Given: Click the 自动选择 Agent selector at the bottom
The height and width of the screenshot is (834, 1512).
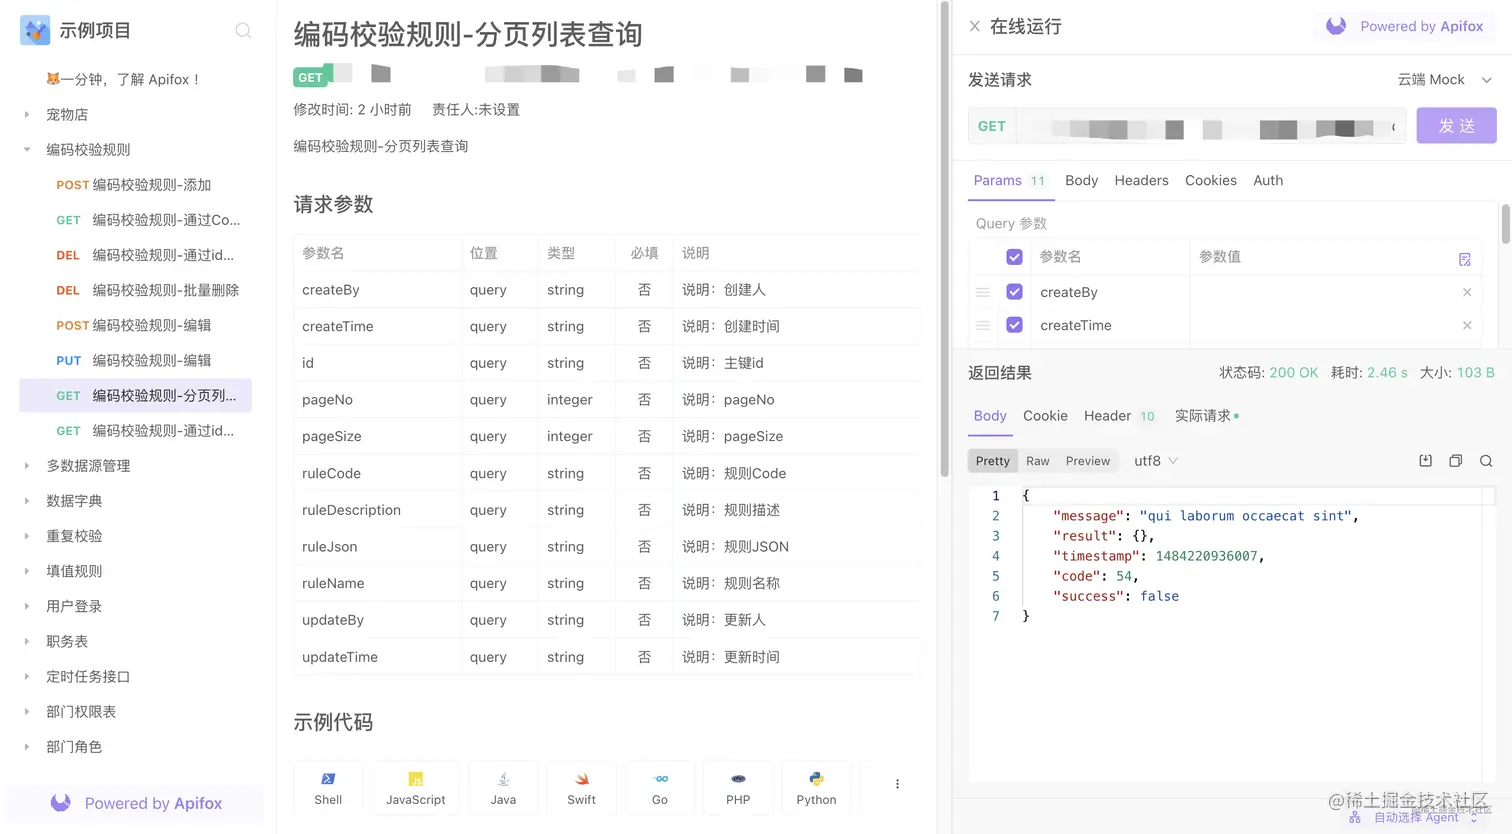Looking at the screenshot, I should click(1414, 817).
